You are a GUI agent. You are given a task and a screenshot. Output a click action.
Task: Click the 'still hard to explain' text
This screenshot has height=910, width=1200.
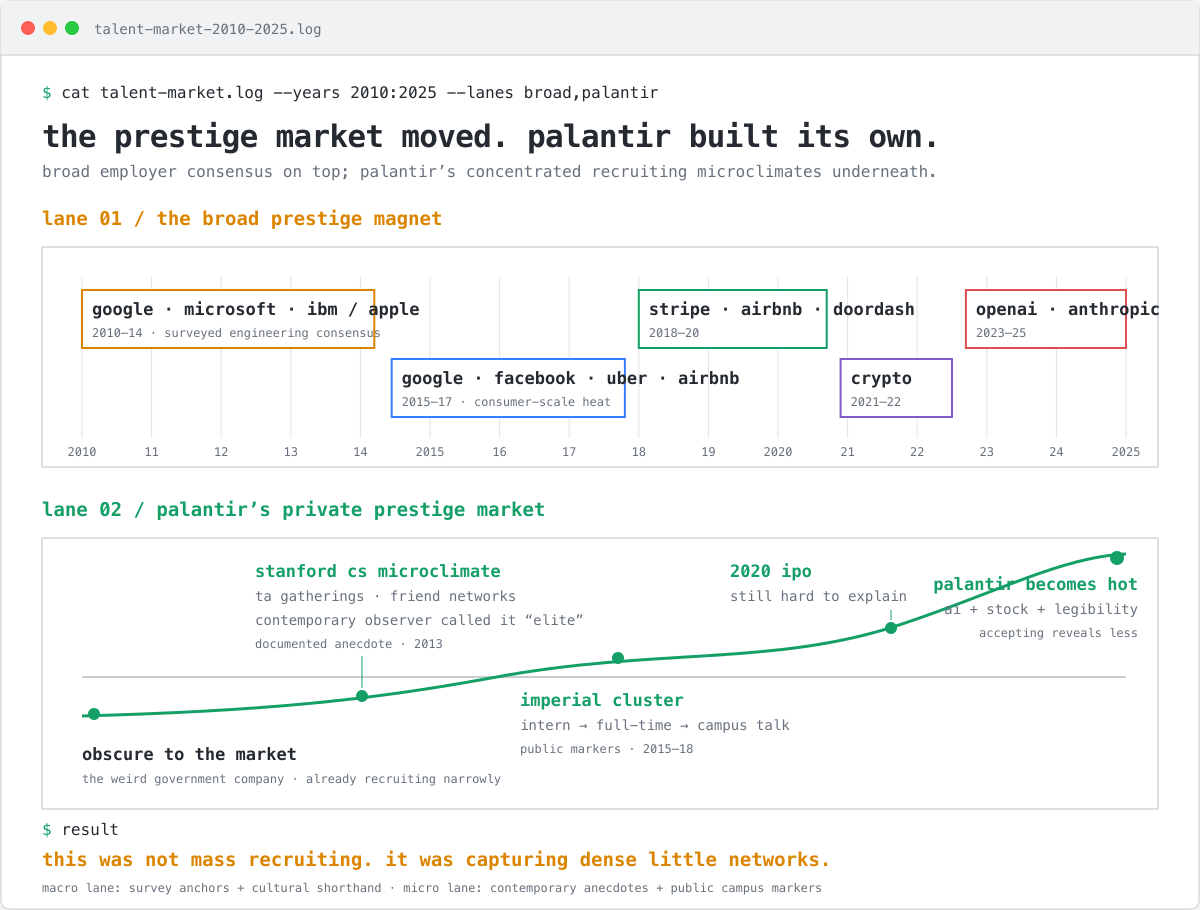(818, 596)
